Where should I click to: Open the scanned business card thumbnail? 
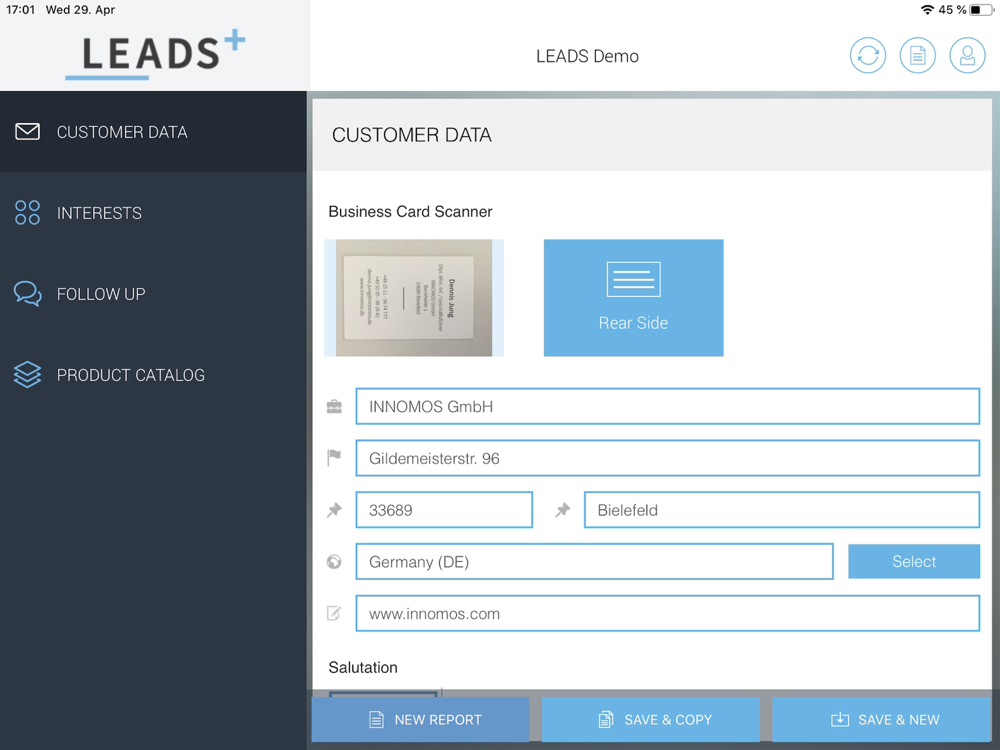(414, 297)
